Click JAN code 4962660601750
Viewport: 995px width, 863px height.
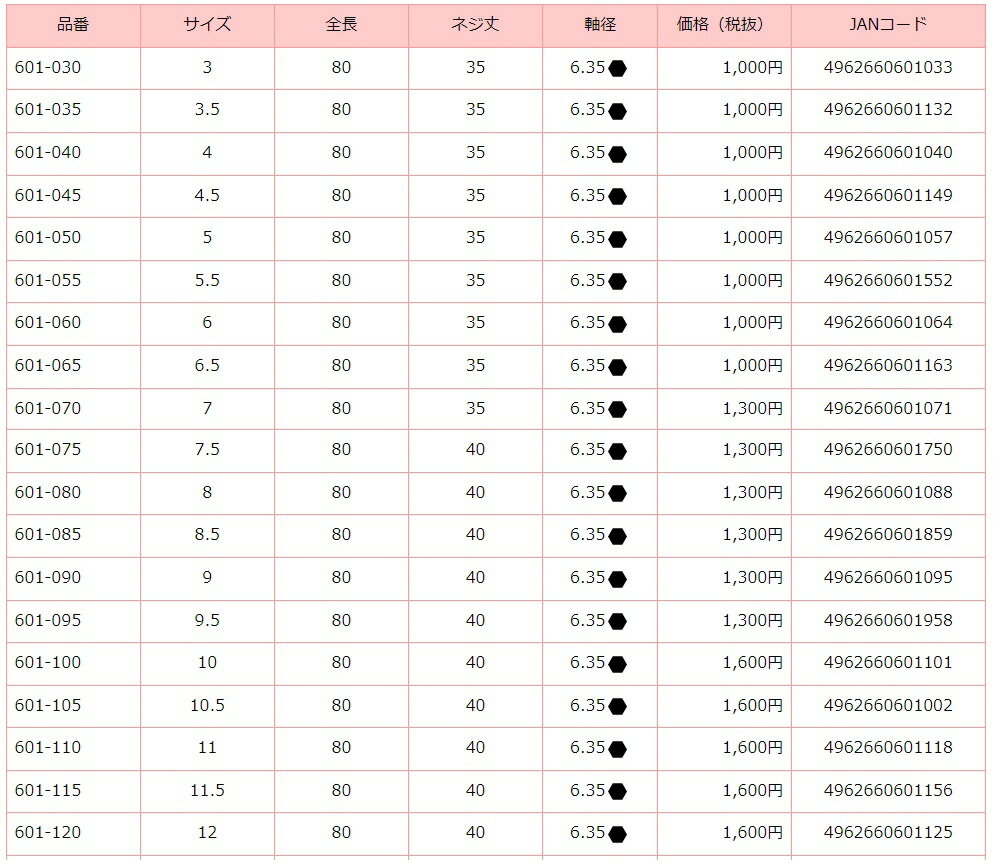[x=888, y=449]
